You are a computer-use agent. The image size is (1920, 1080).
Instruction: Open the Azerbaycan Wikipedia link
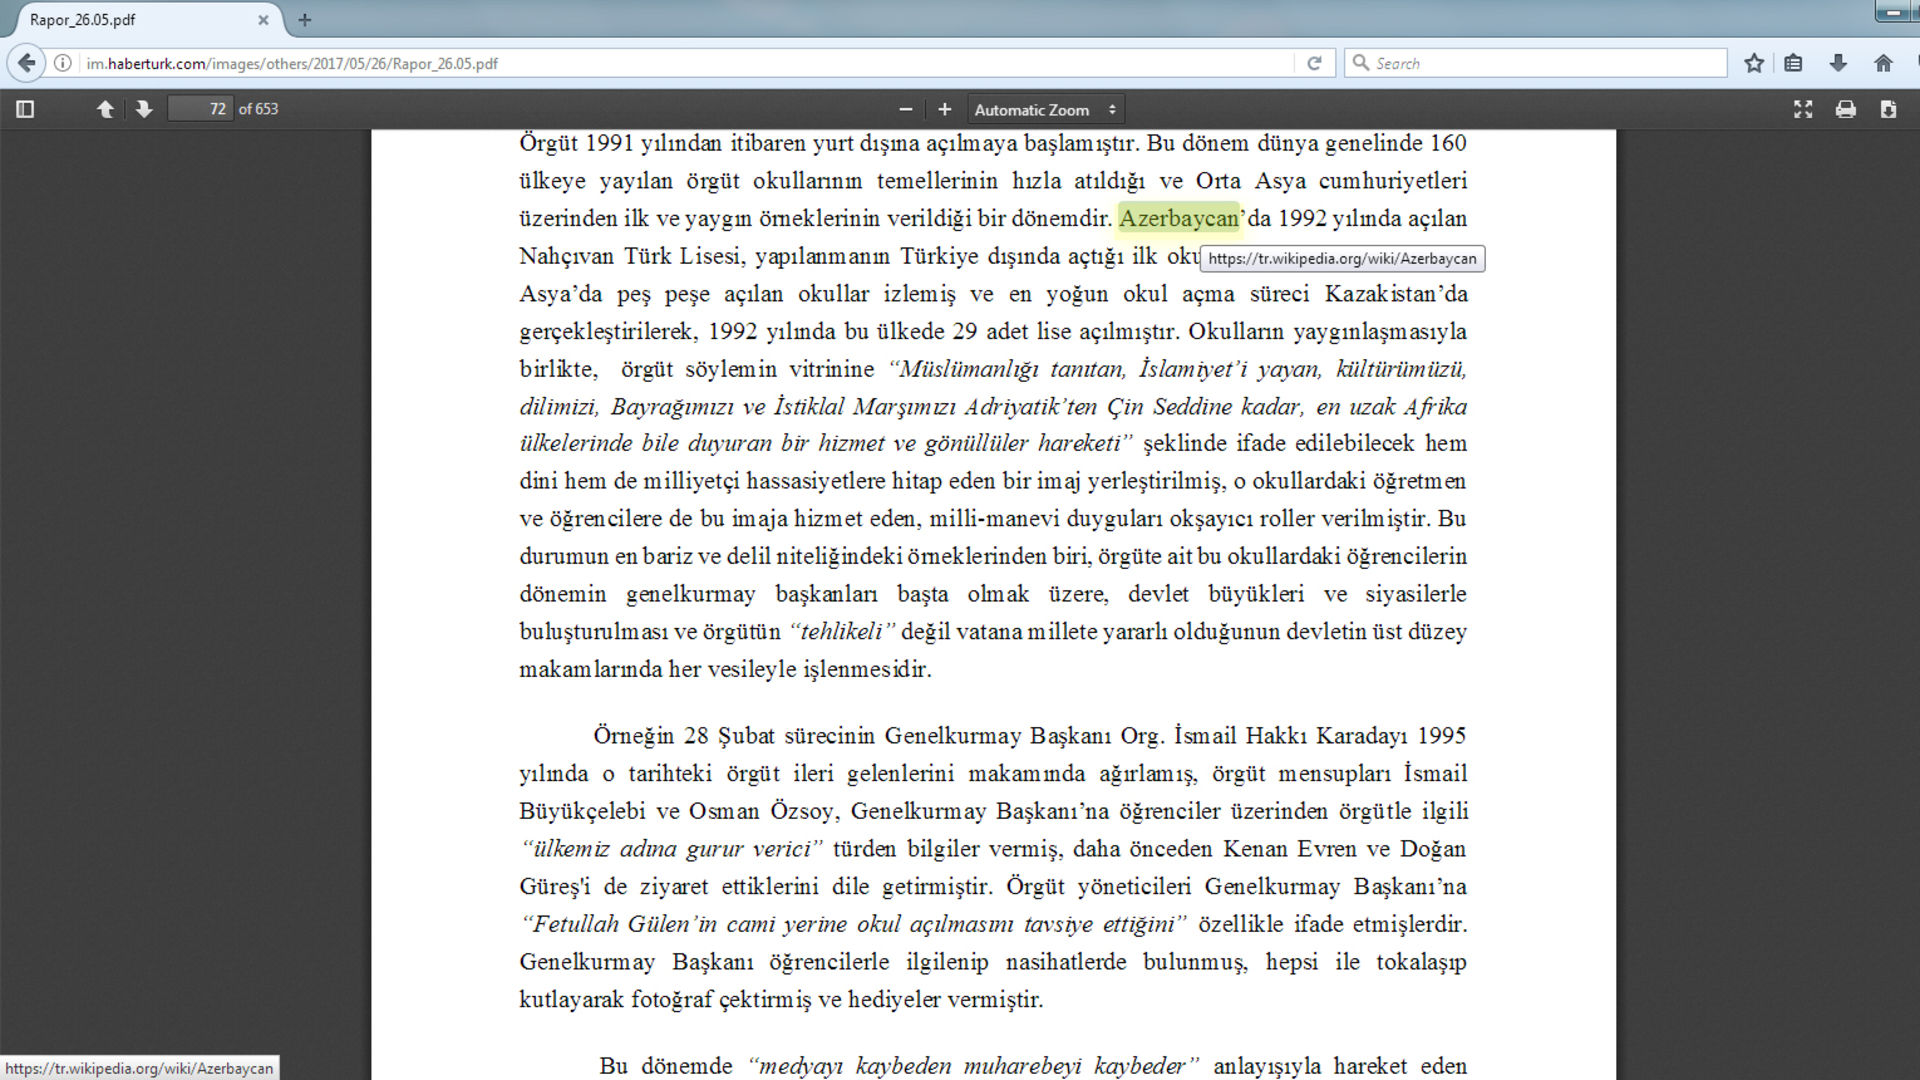click(1178, 218)
